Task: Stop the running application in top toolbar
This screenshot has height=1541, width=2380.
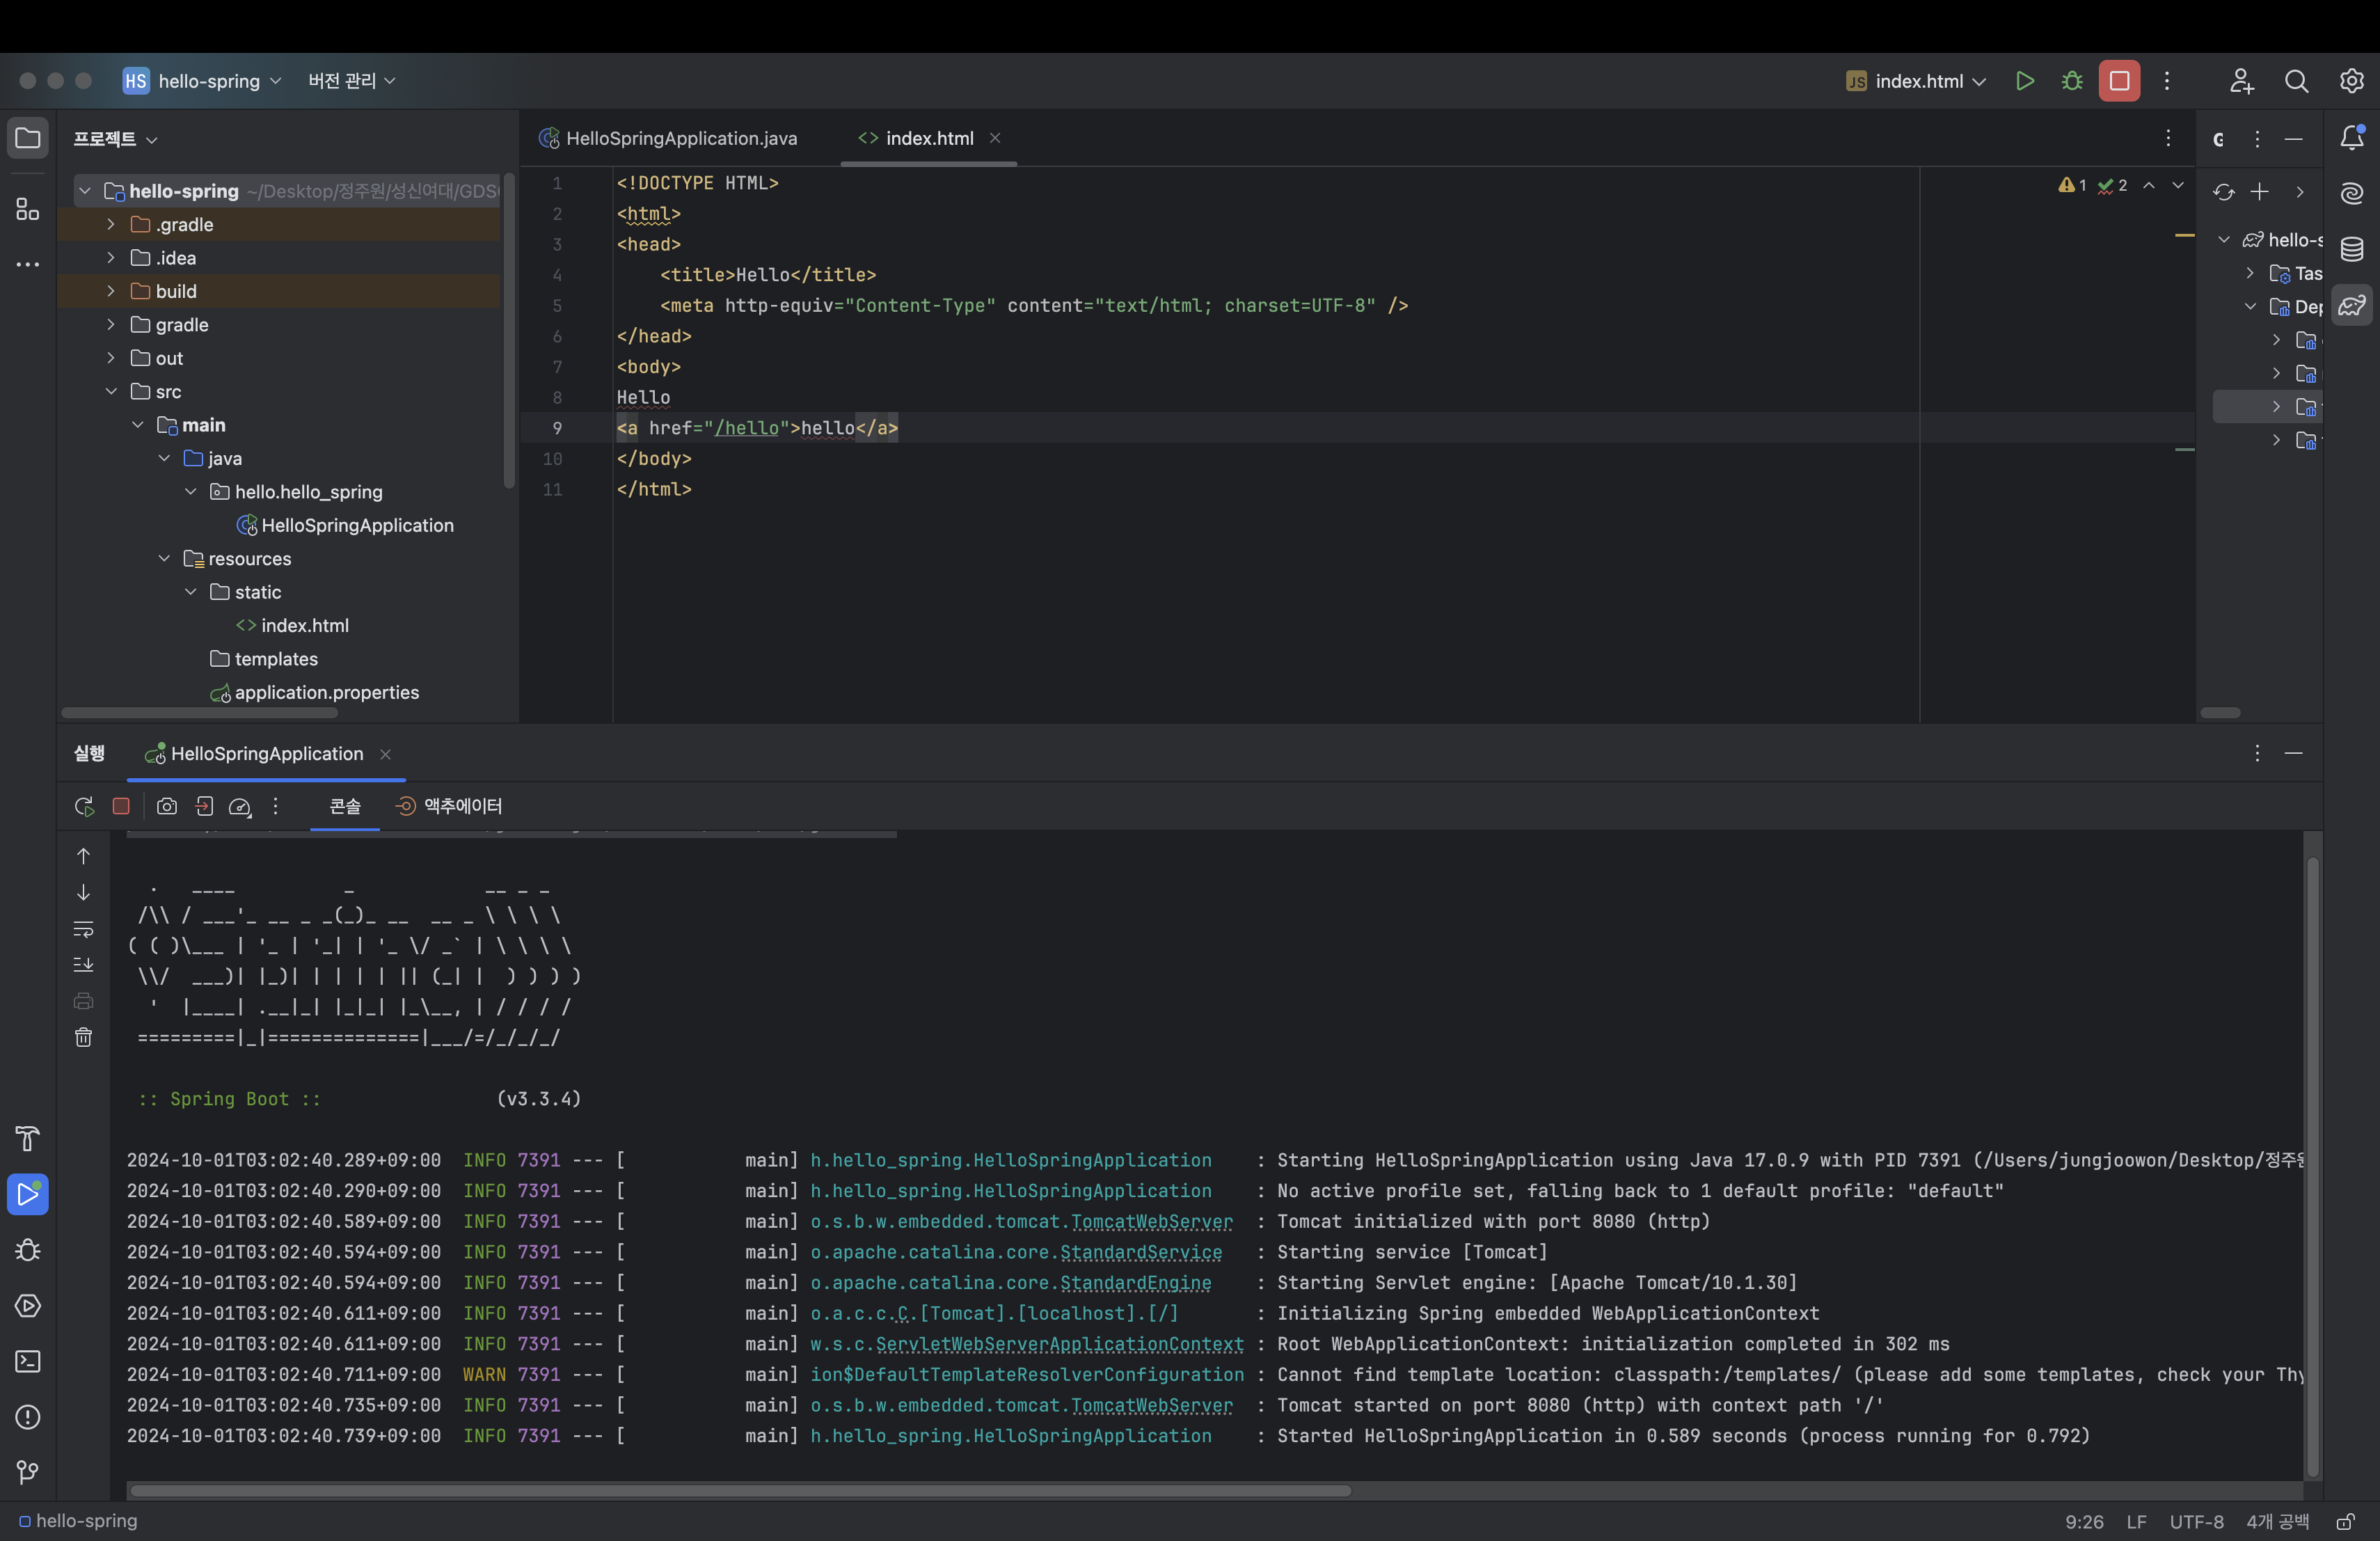Action: tap(2119, 81)
